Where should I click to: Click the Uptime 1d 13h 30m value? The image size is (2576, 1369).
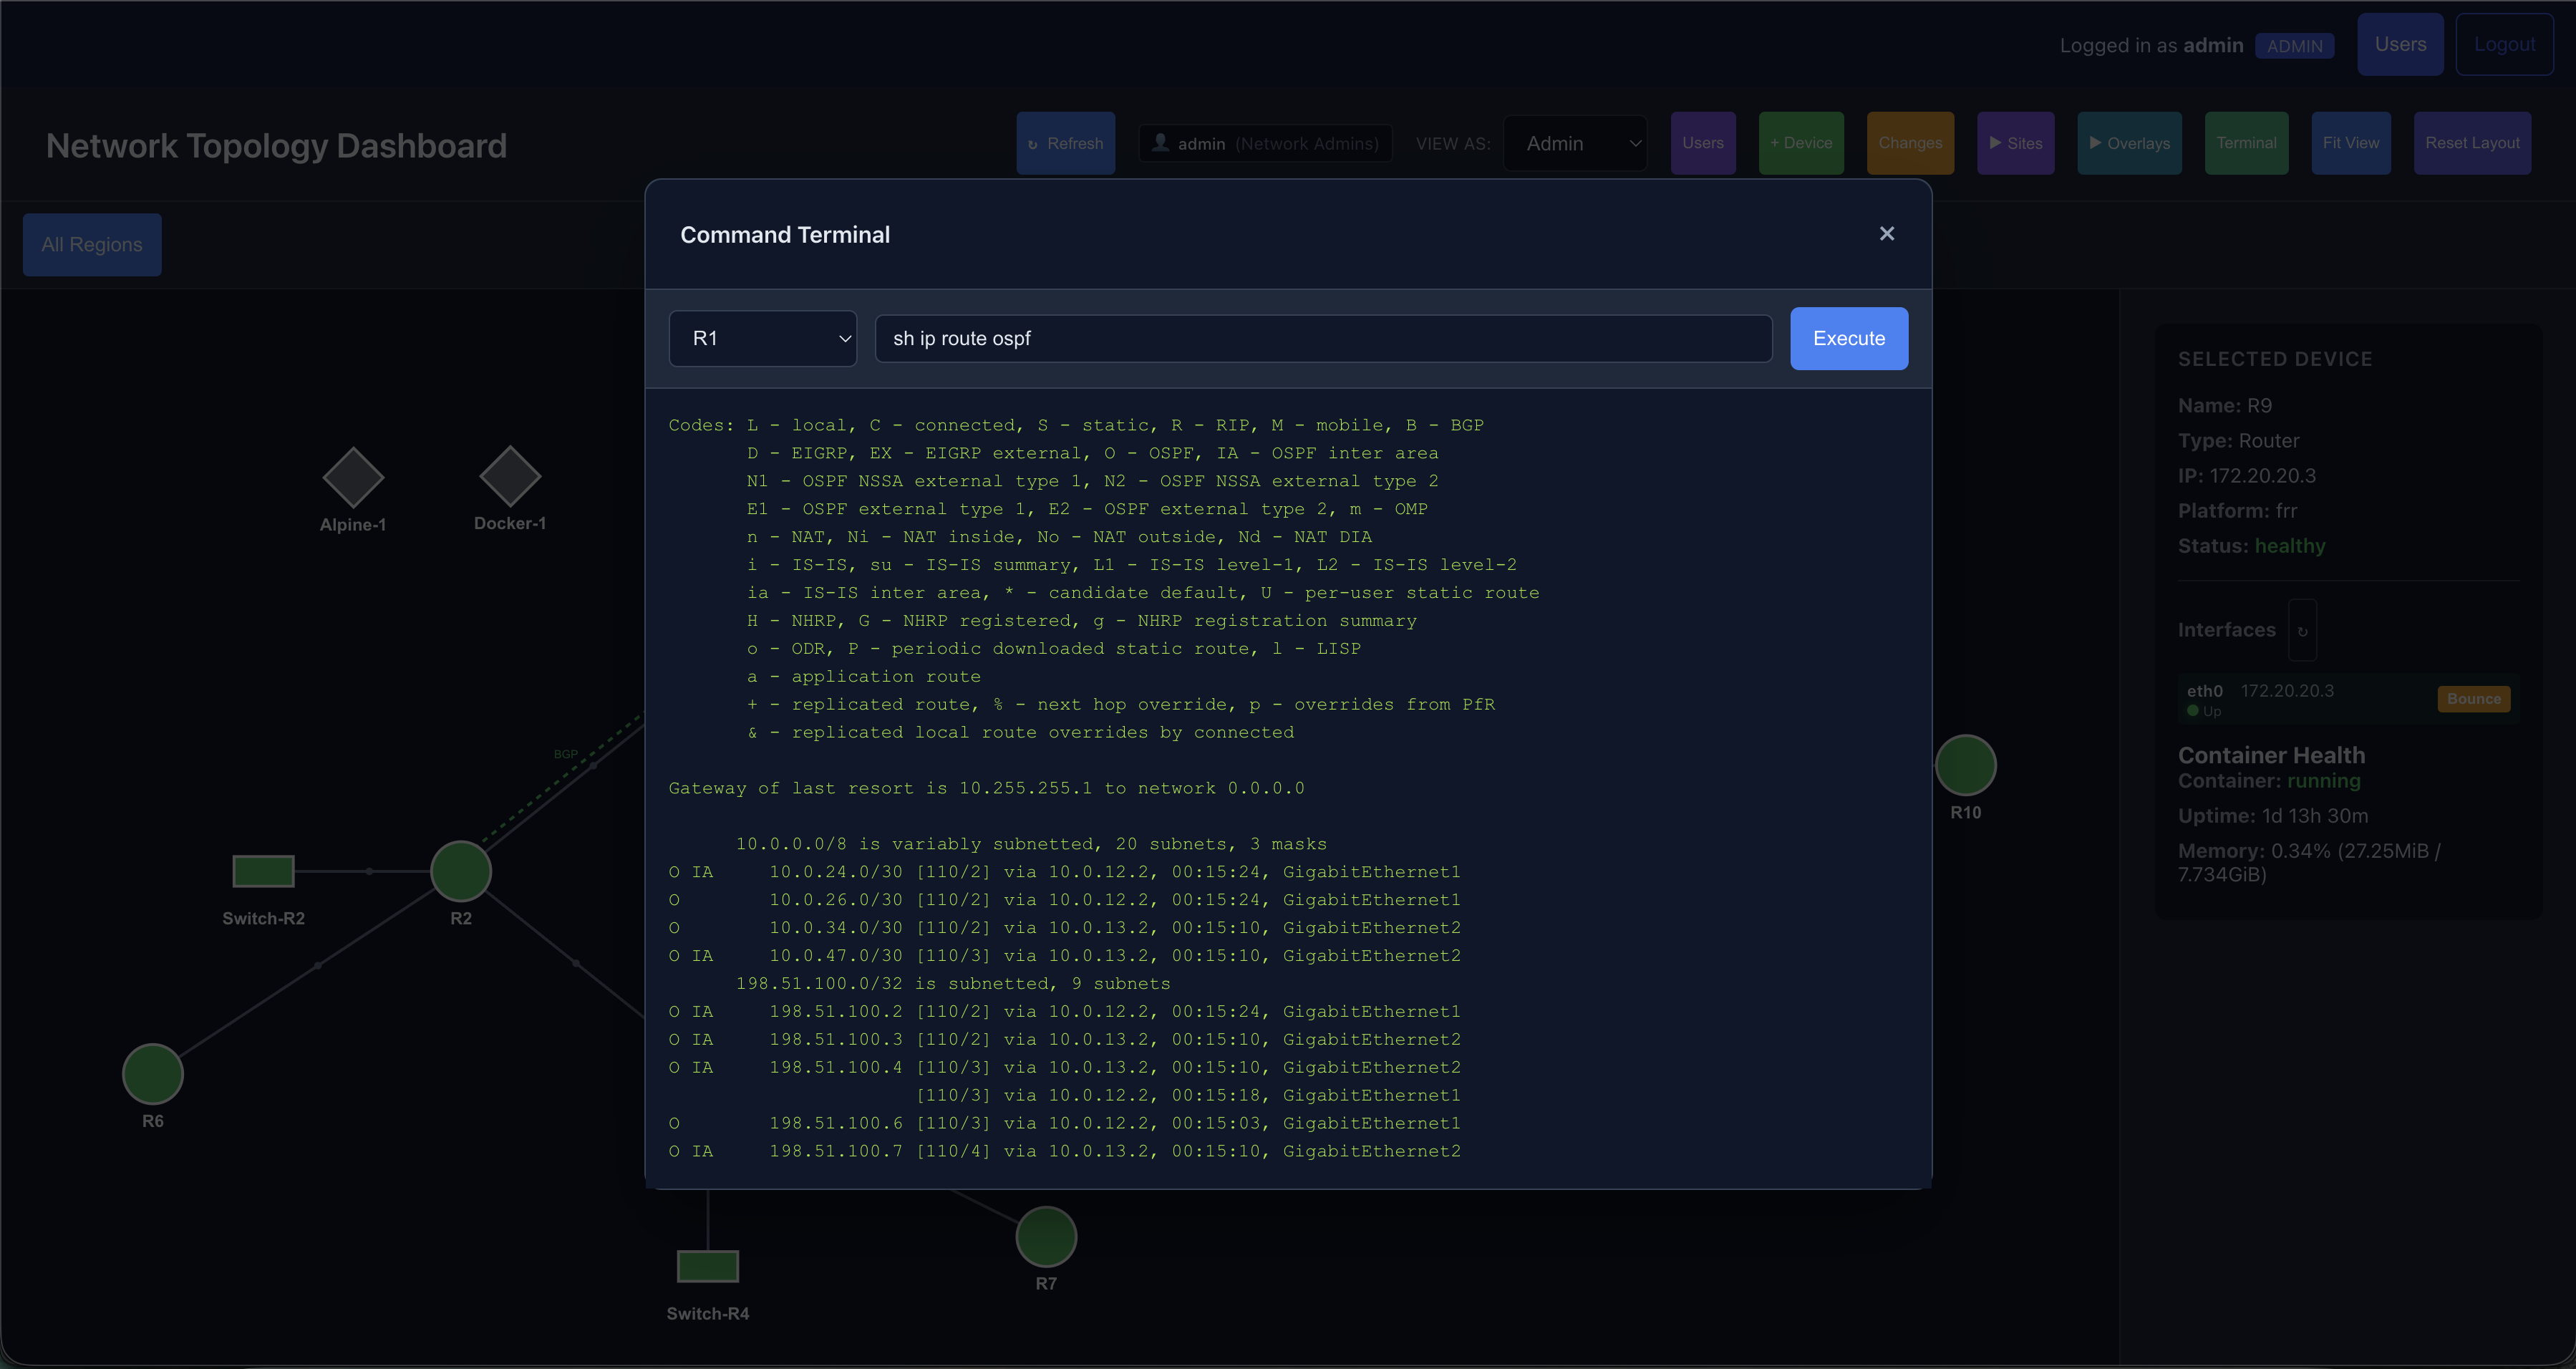pyautogui.click(x=2315, y=816)
